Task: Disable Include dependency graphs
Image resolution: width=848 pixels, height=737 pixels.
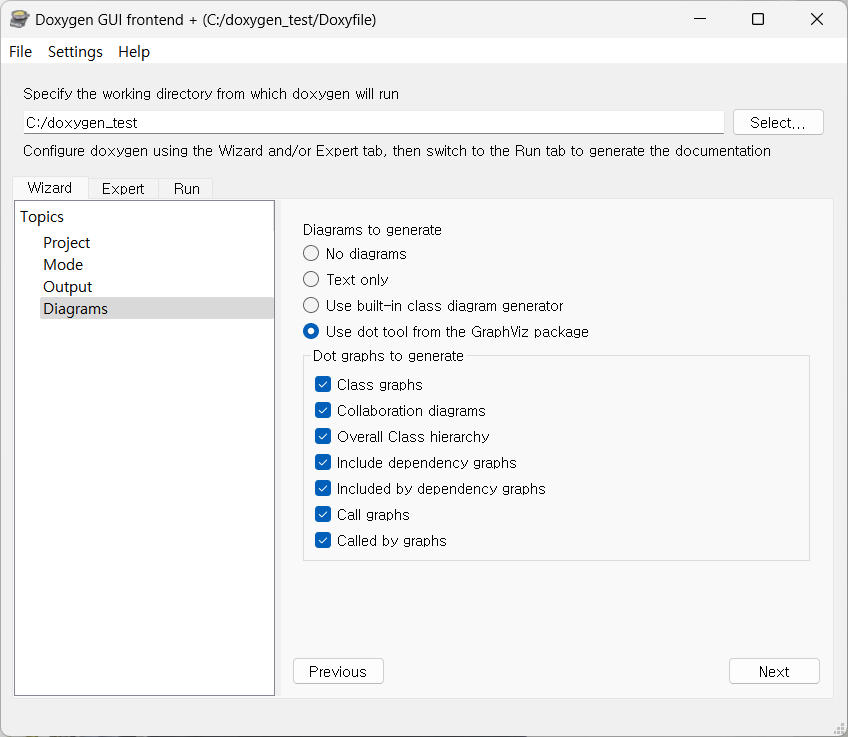Action: pos(323,462)
